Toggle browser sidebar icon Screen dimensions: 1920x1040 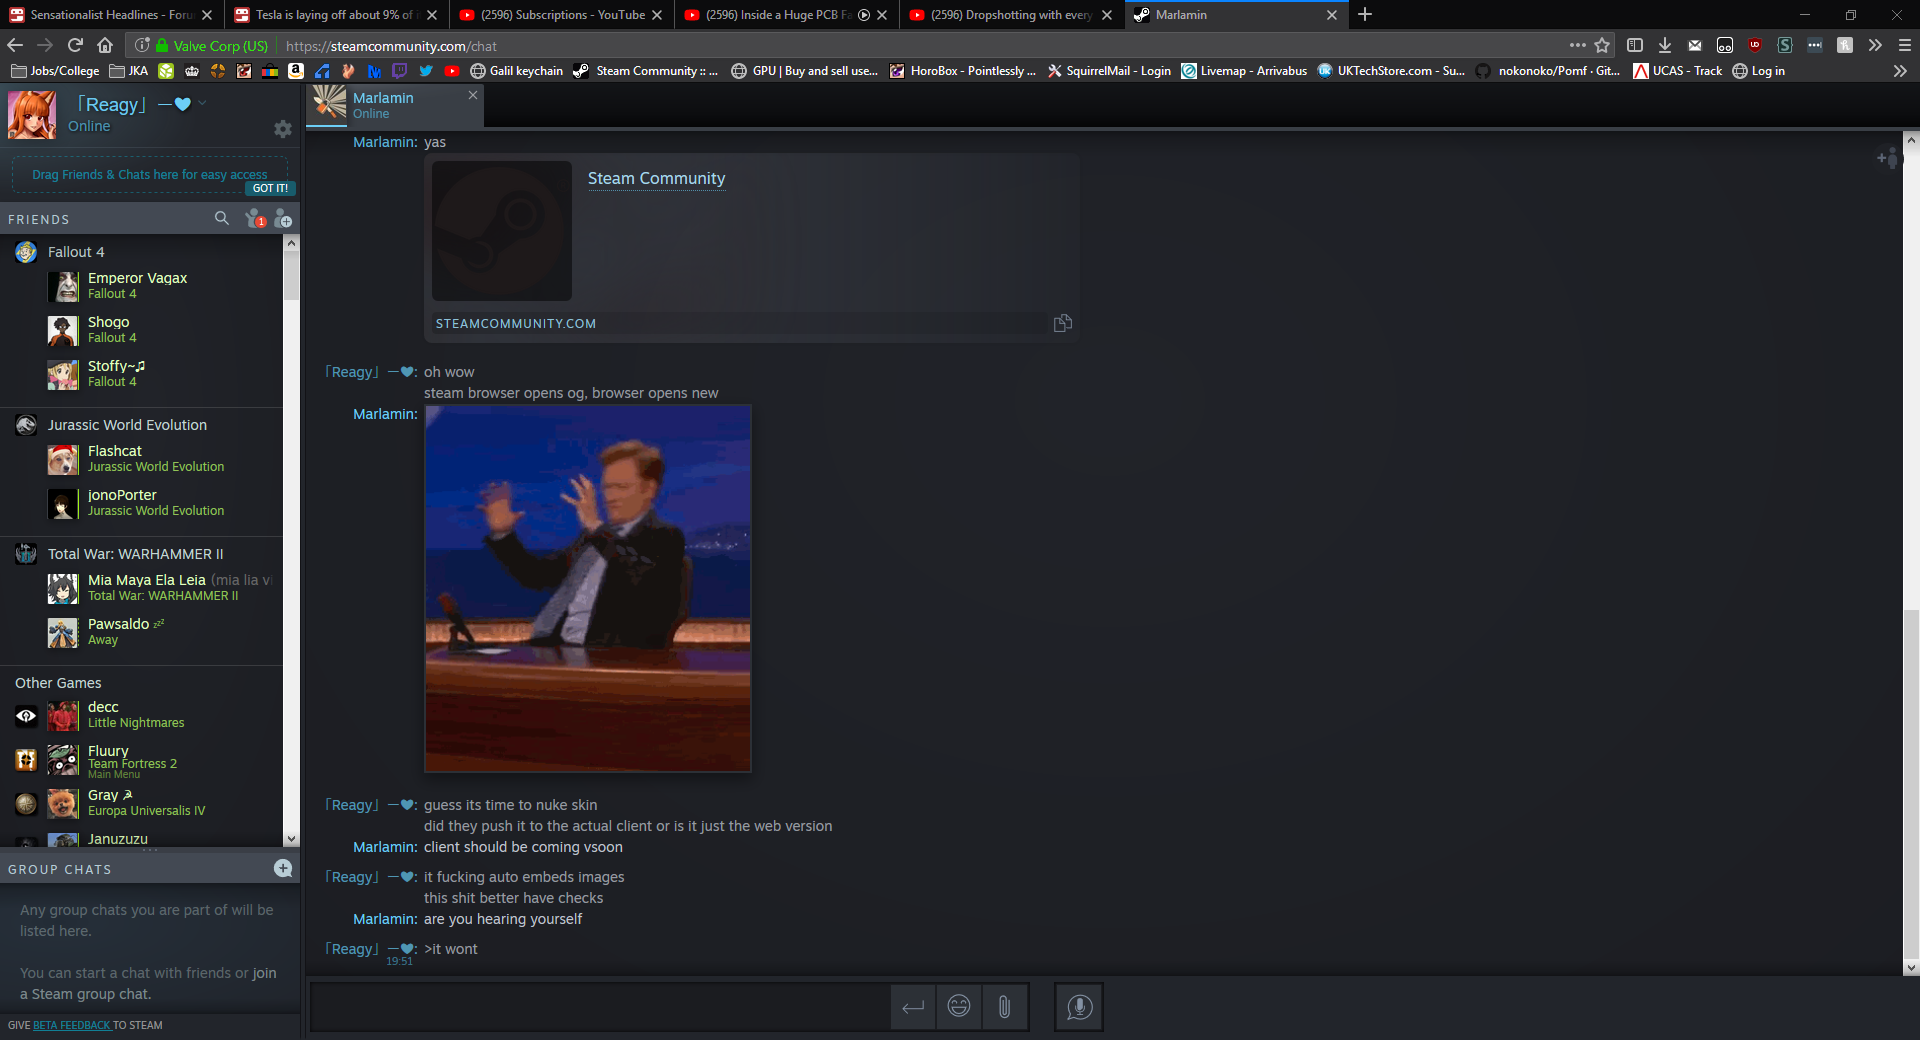[1635, 45]
